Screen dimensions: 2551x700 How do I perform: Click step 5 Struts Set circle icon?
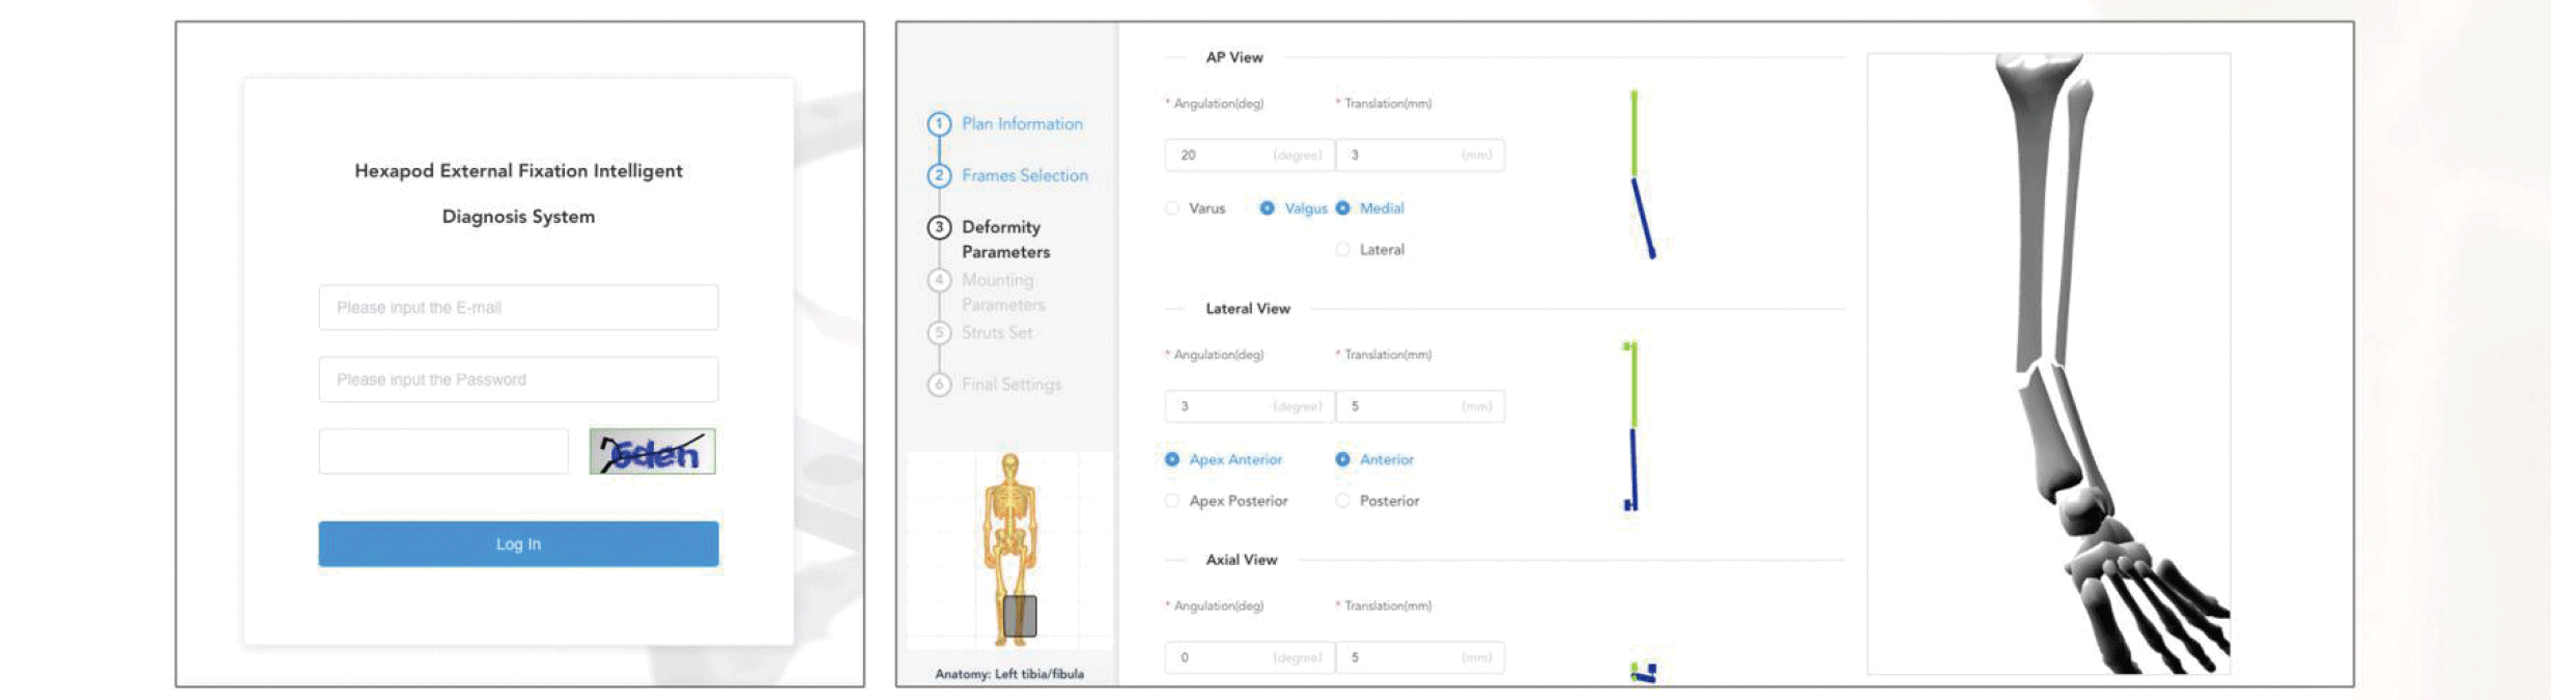938,333
